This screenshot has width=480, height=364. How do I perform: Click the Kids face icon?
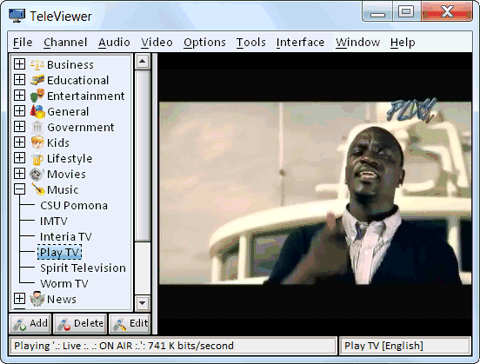(x=37, y=143)
